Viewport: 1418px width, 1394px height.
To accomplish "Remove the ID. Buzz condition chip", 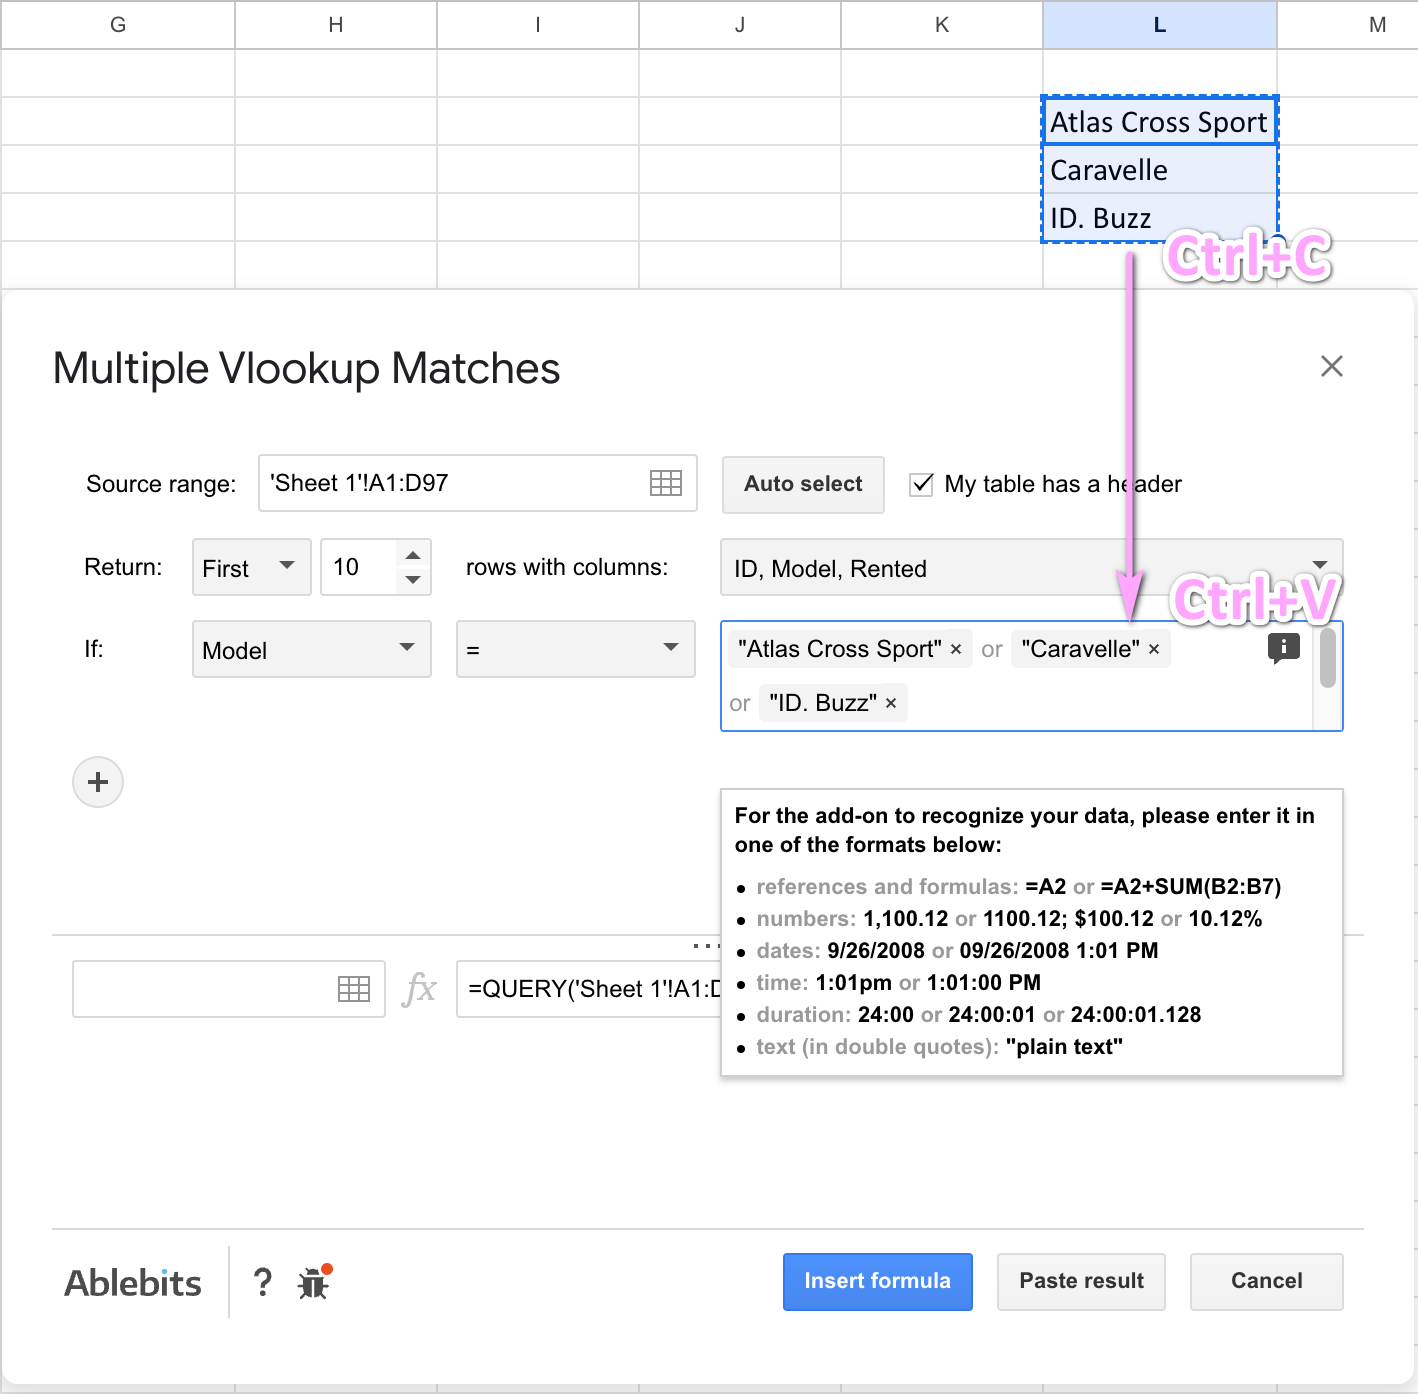I will click(890, 702).
